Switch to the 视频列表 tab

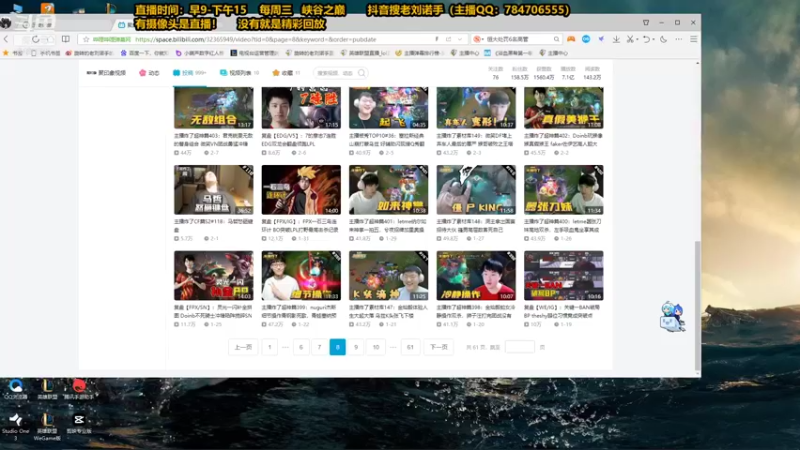point(239,73)
